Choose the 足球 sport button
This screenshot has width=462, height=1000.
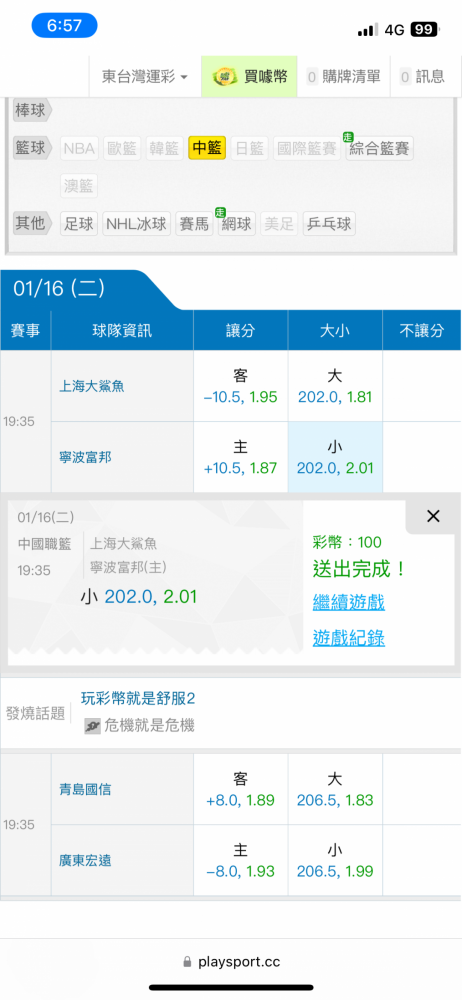[79, 224]
